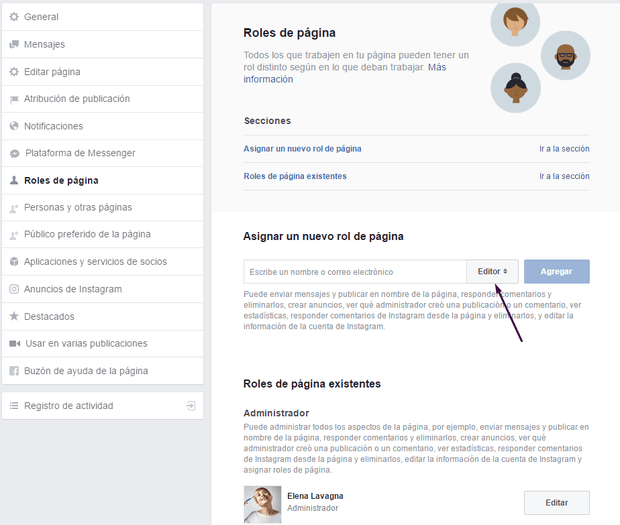
Task: Click the star icon beside Destacados
Action: [x=14, y=316]
